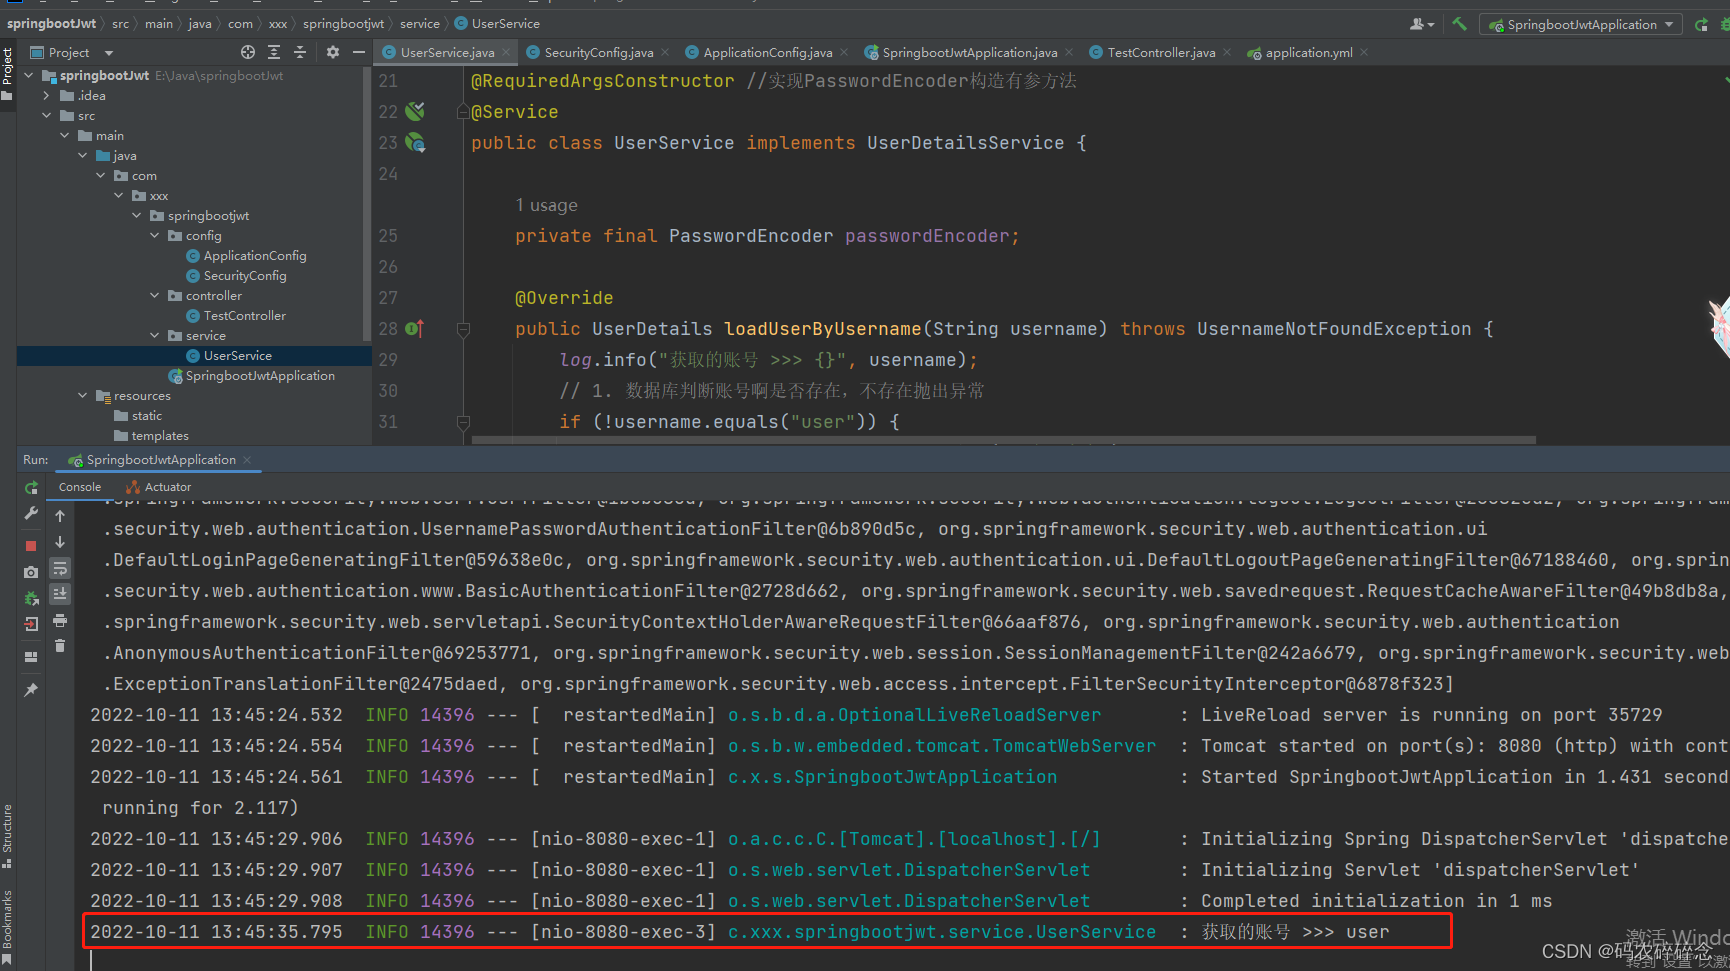Stop the running SpringbootJwtApplication with red square icon

click(x=30, y=545)
